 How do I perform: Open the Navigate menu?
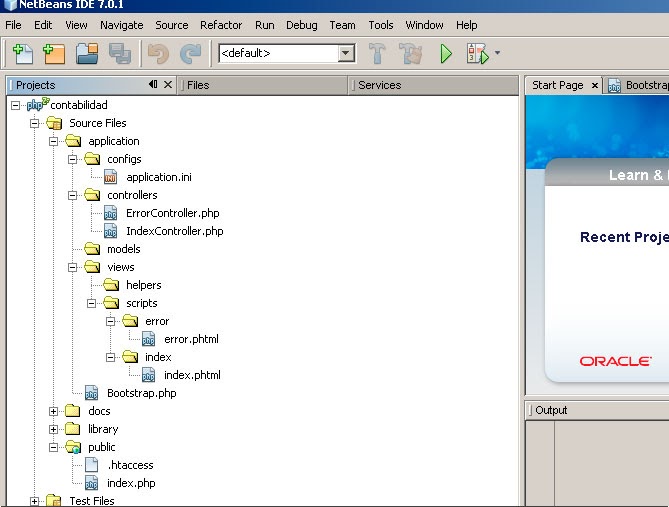tap(122, 25)
